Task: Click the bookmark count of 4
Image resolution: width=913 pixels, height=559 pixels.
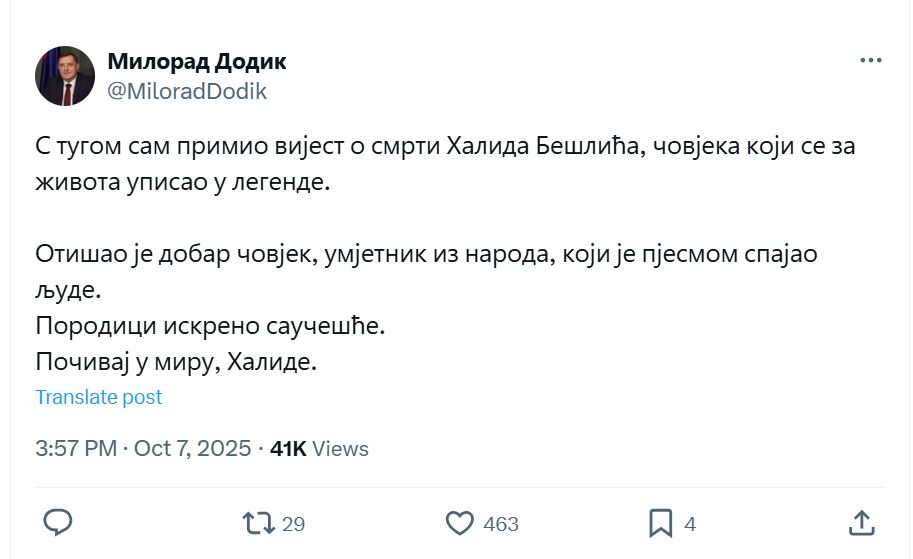Action: click(690, 523)
